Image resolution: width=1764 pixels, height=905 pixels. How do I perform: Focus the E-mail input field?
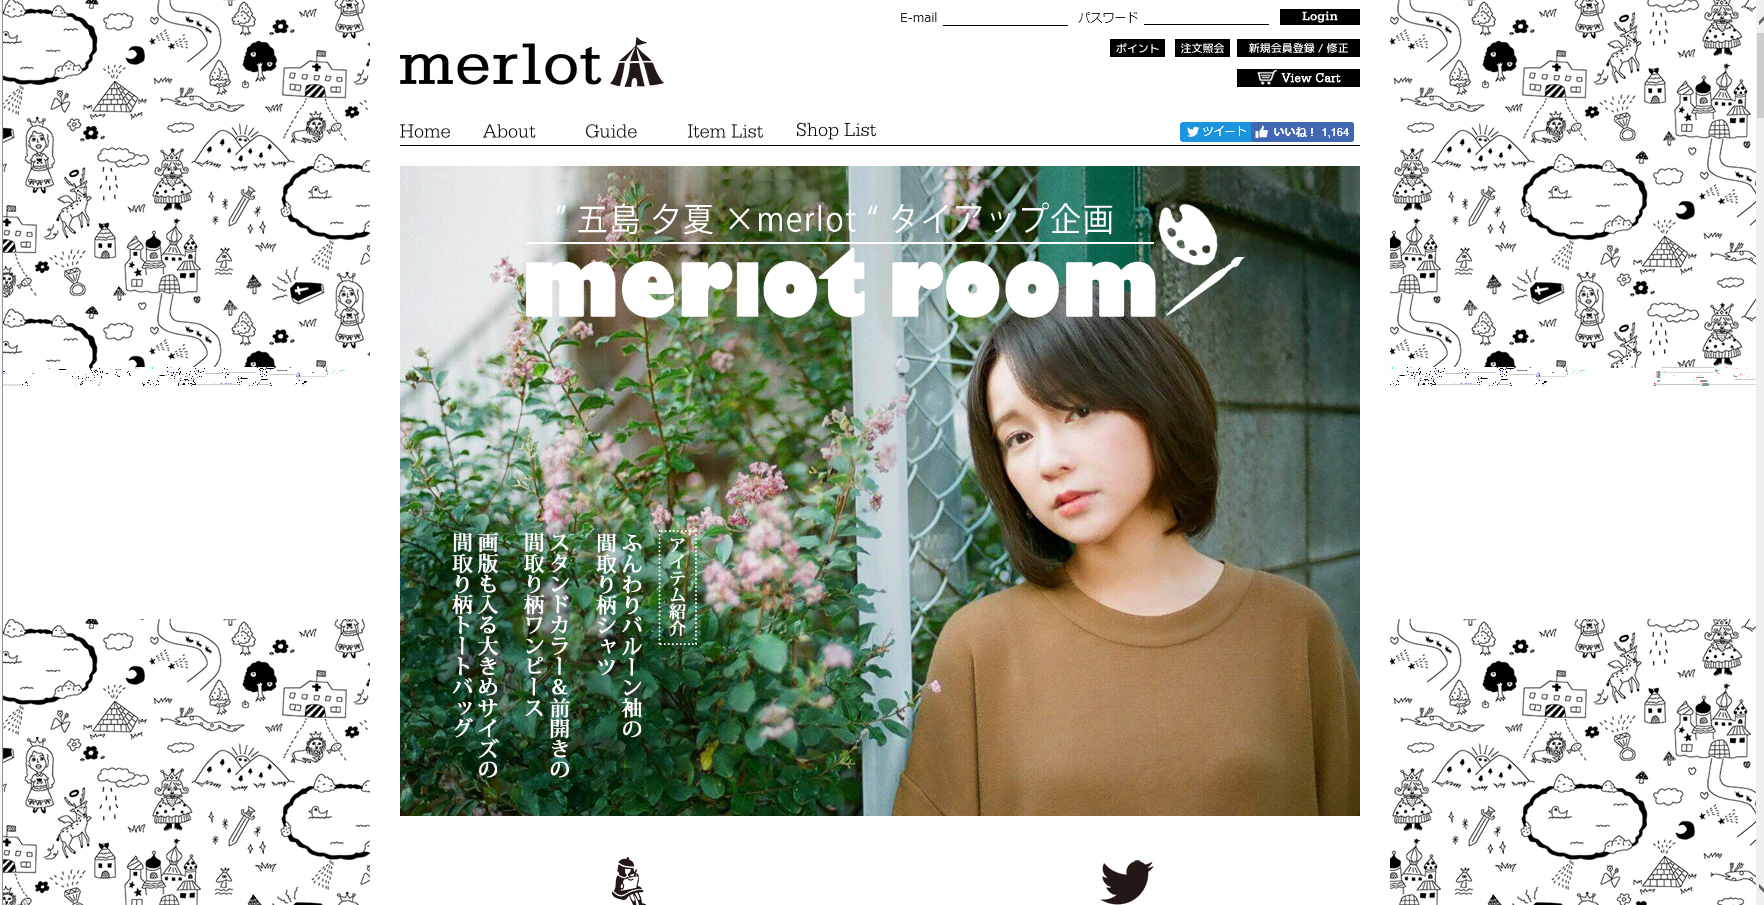(x=1005, y=17)
